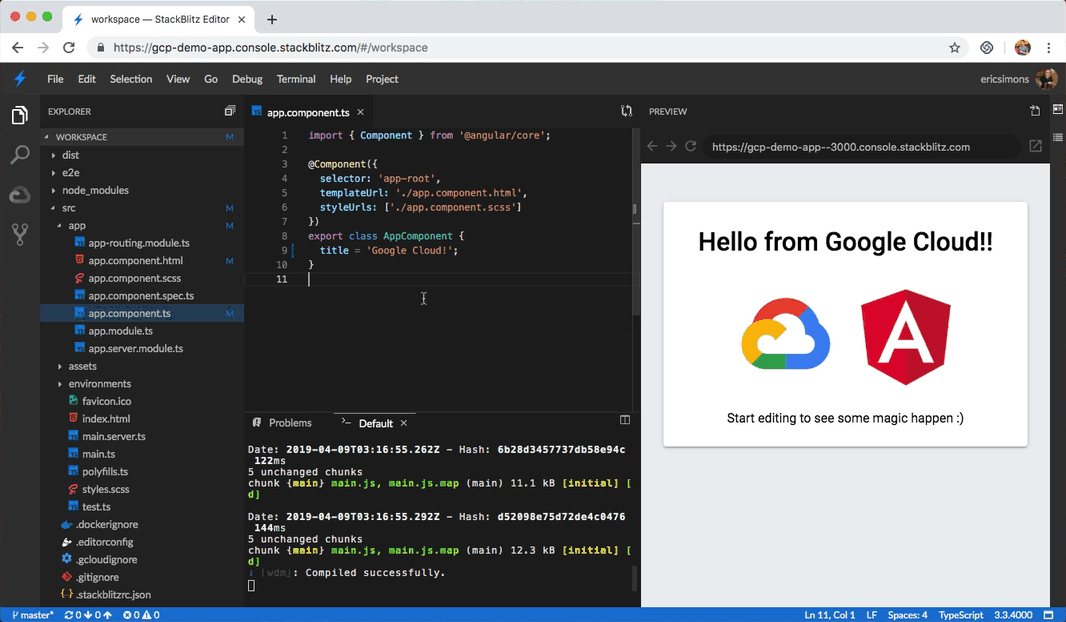The height and width of the screenshot is (622, 1066).
Task: Open the Terminal menu
Action: (x=296, y=79)
